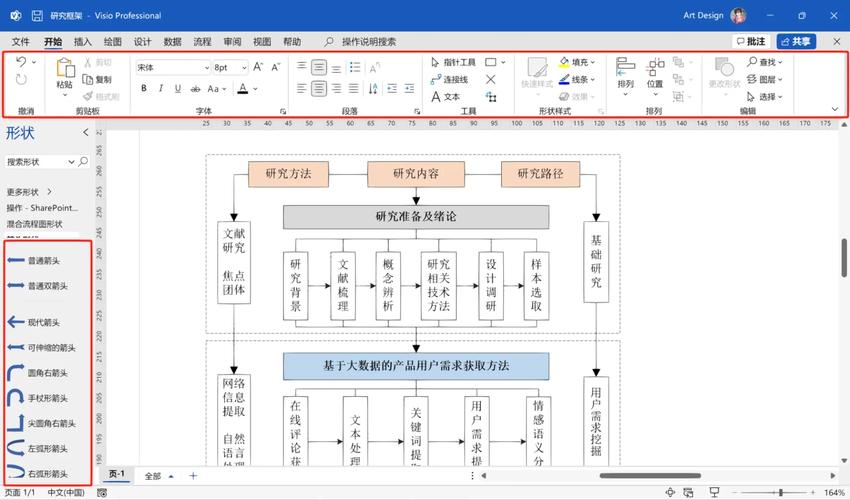Click the Redo arrow icon
The height and width of the screenshot is (500, 850).
pos(21,80)
